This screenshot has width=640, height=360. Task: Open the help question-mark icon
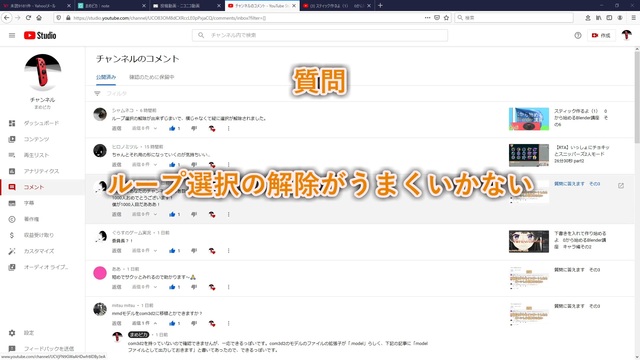click(578, 36)
